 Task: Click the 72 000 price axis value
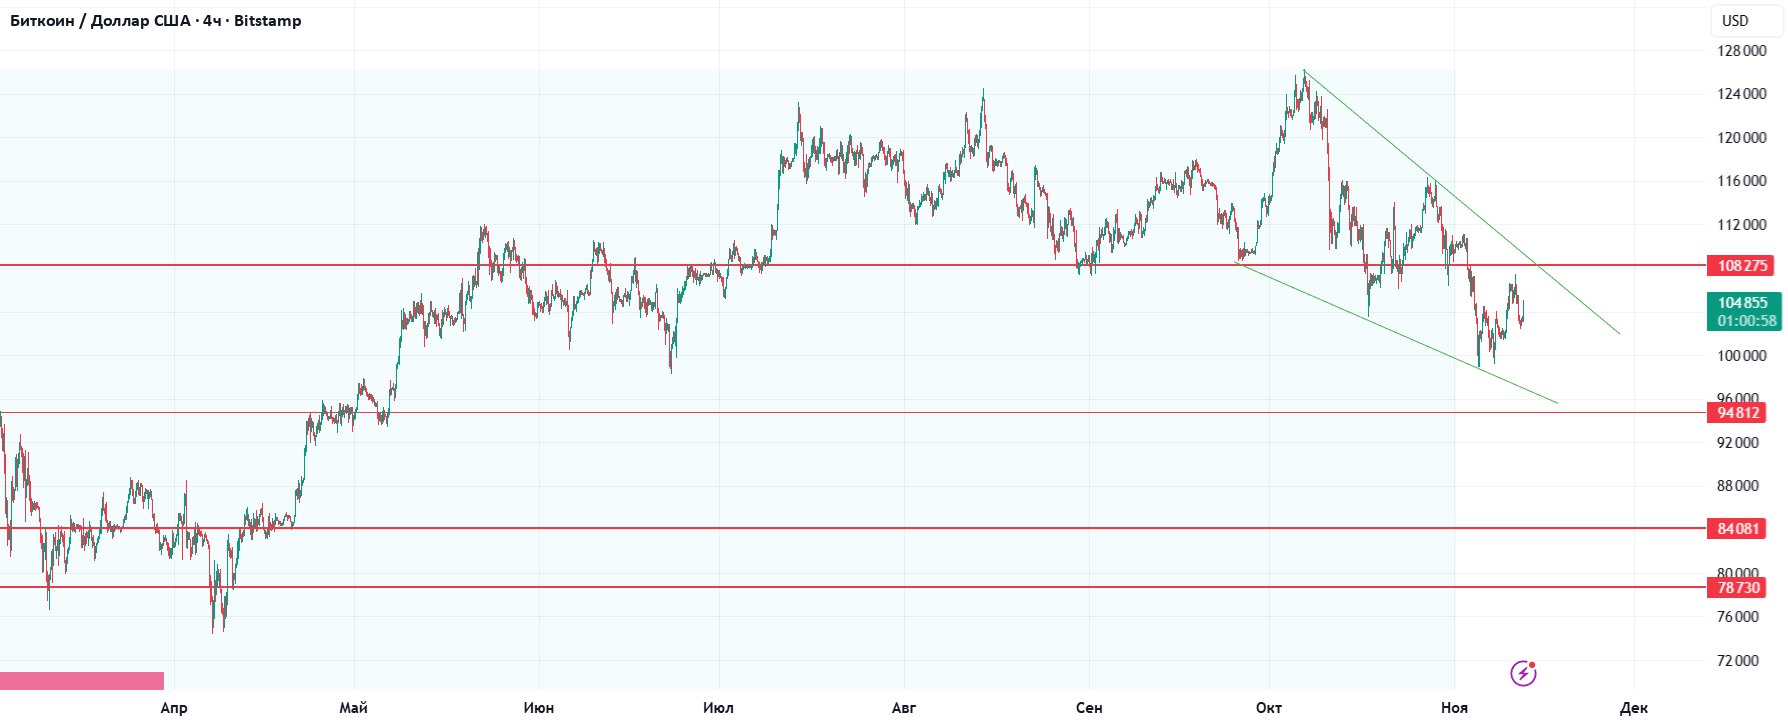1738,660
